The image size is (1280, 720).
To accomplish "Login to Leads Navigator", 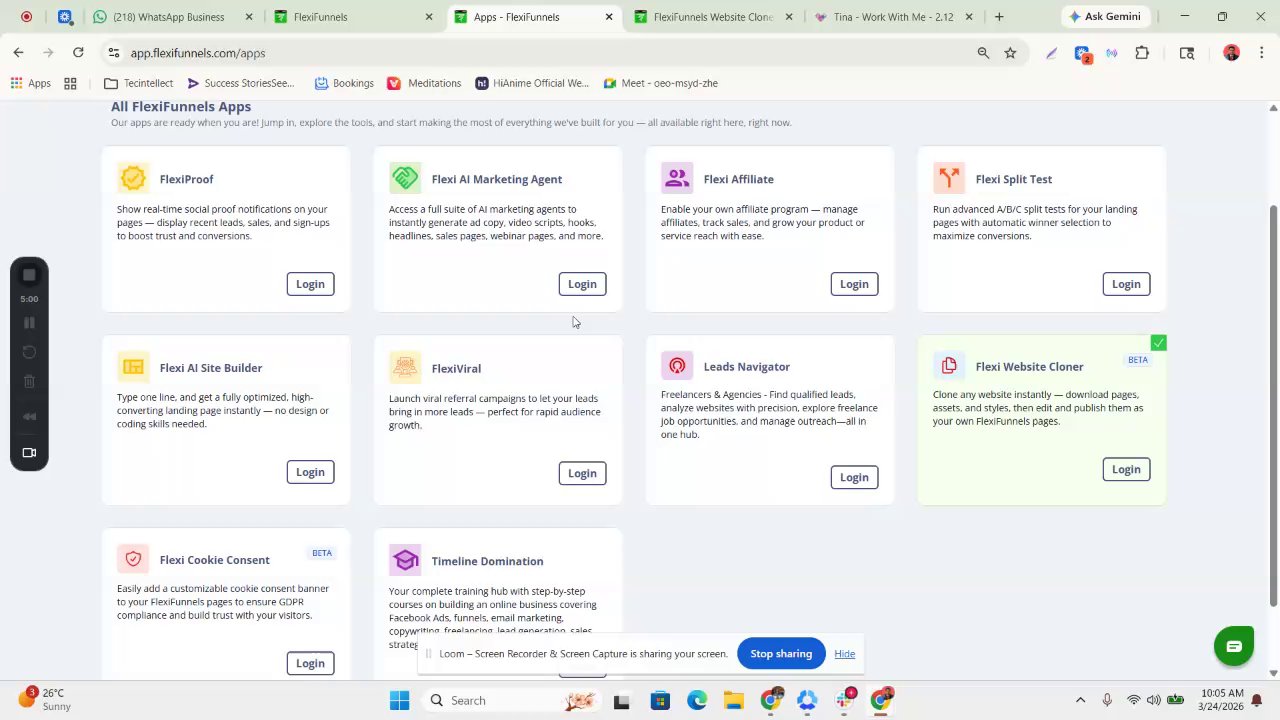I will [854, 477].
